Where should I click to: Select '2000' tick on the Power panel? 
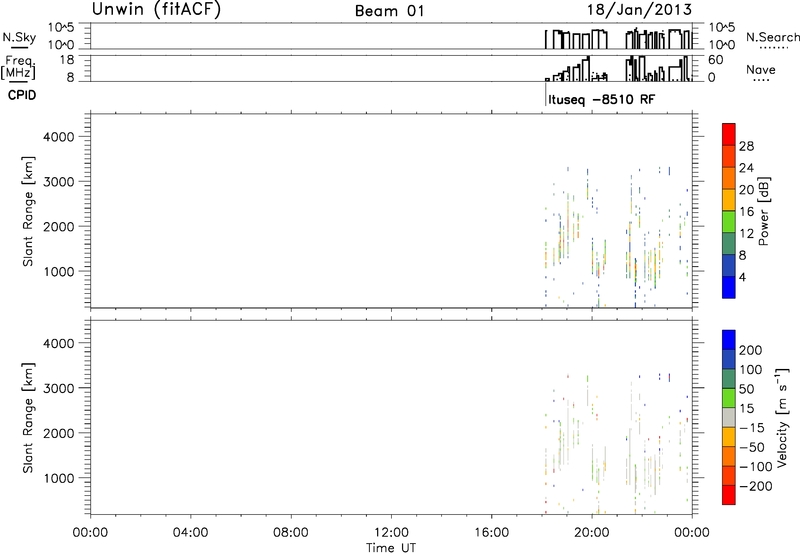[x=59, y=227]
